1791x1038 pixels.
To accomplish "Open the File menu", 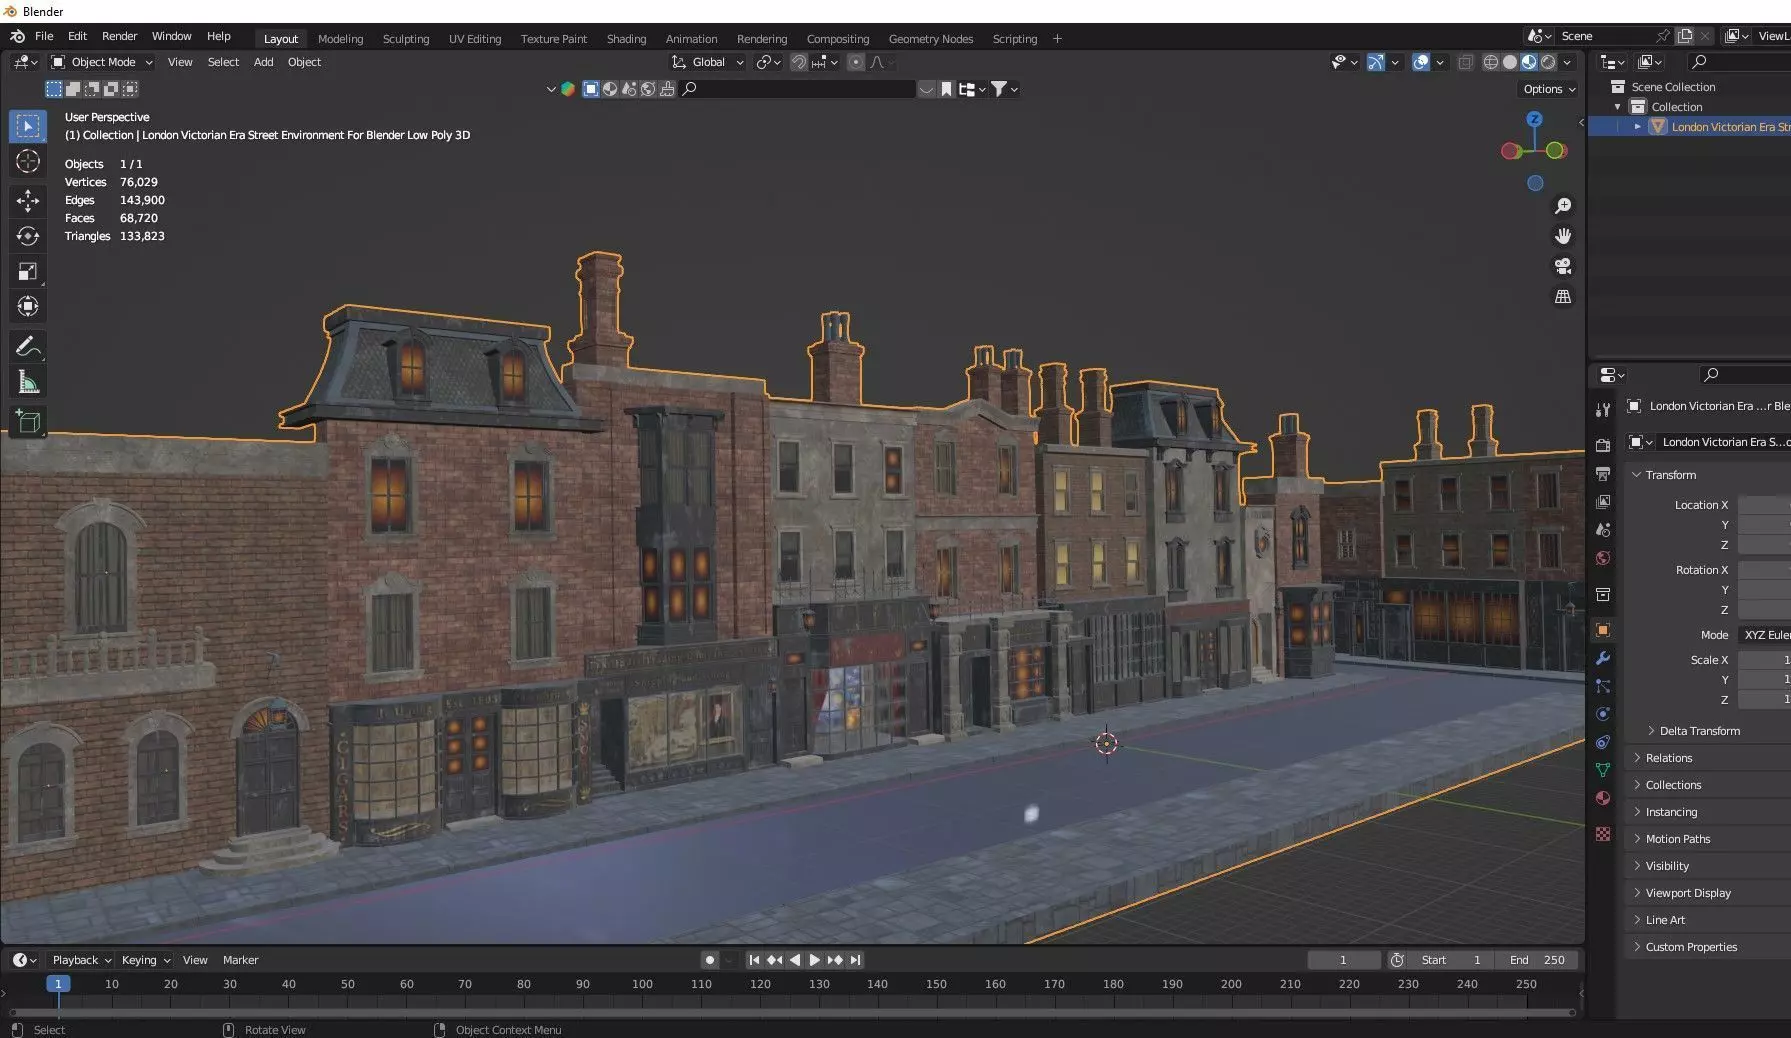I will (44, 36).
